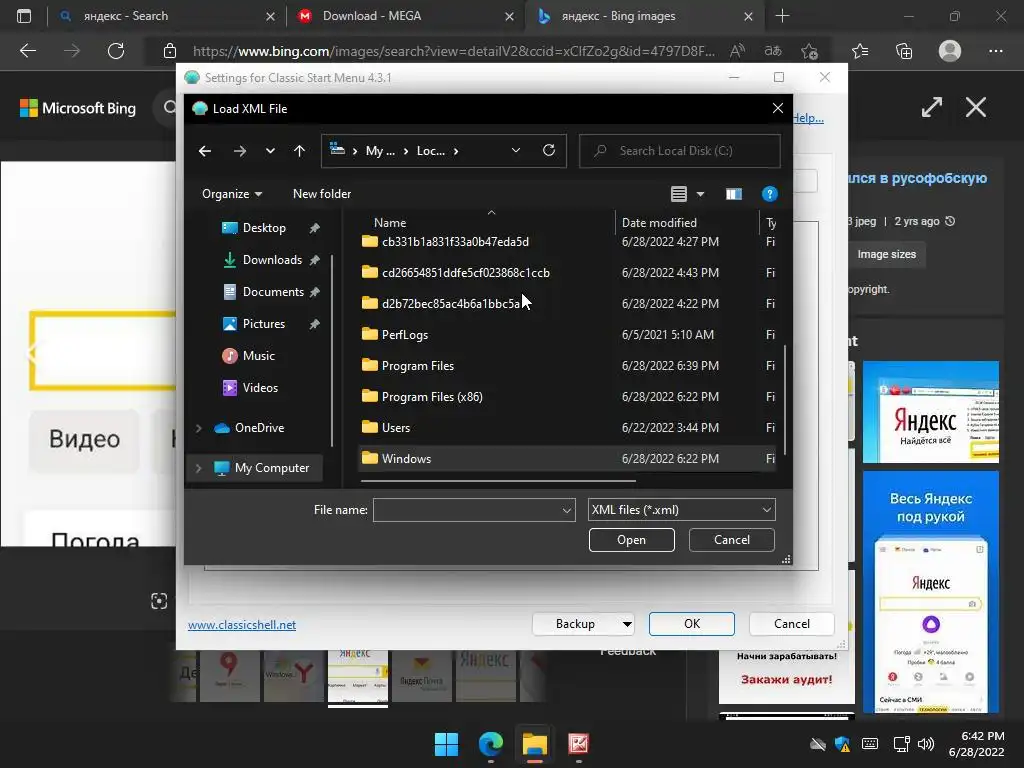This screenshot has width=1024, height=768.
Task: Expand Bing image viewer to fullscreen
Action: tap(932, 107)
